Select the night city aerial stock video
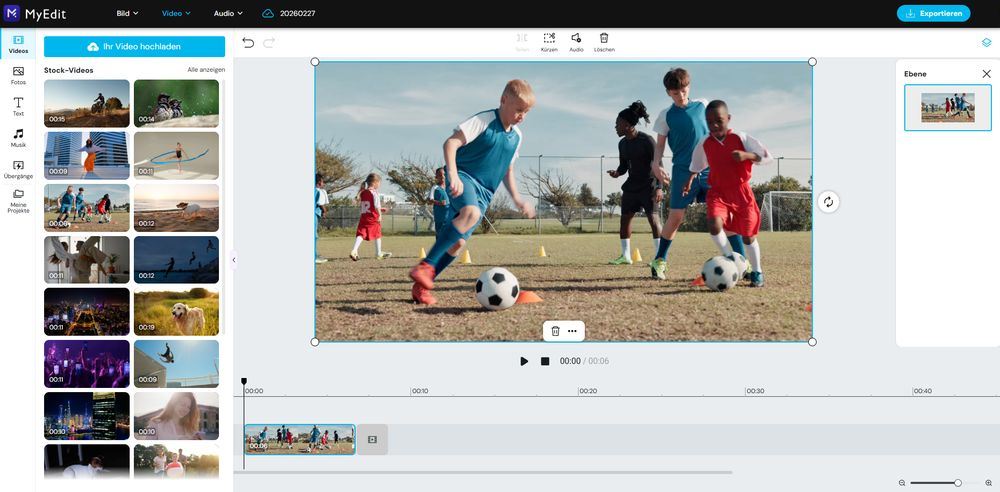This screenshot has height=492, width=1000. 87,311
